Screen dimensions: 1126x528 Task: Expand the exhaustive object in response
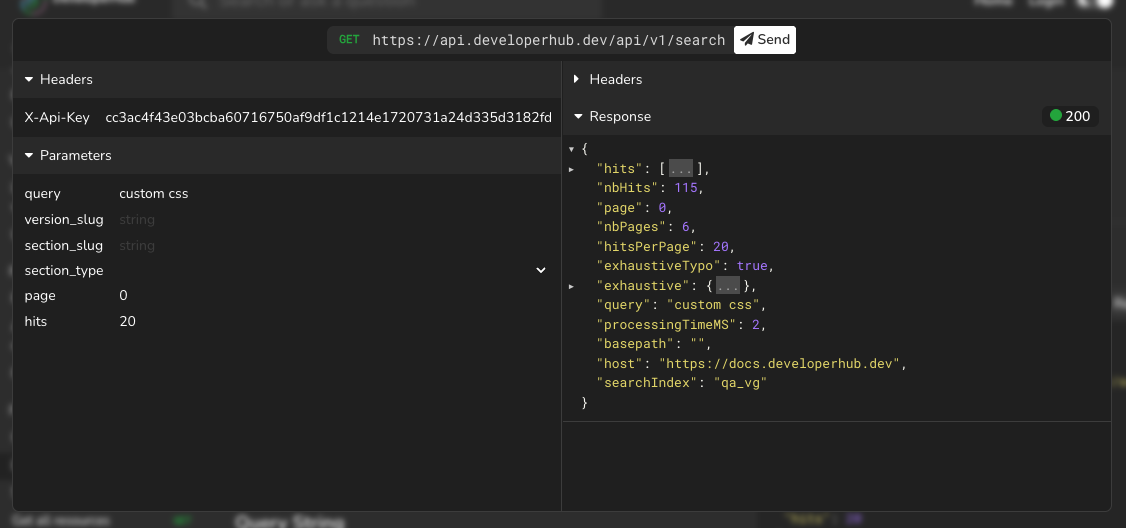[x=571, y=286]
